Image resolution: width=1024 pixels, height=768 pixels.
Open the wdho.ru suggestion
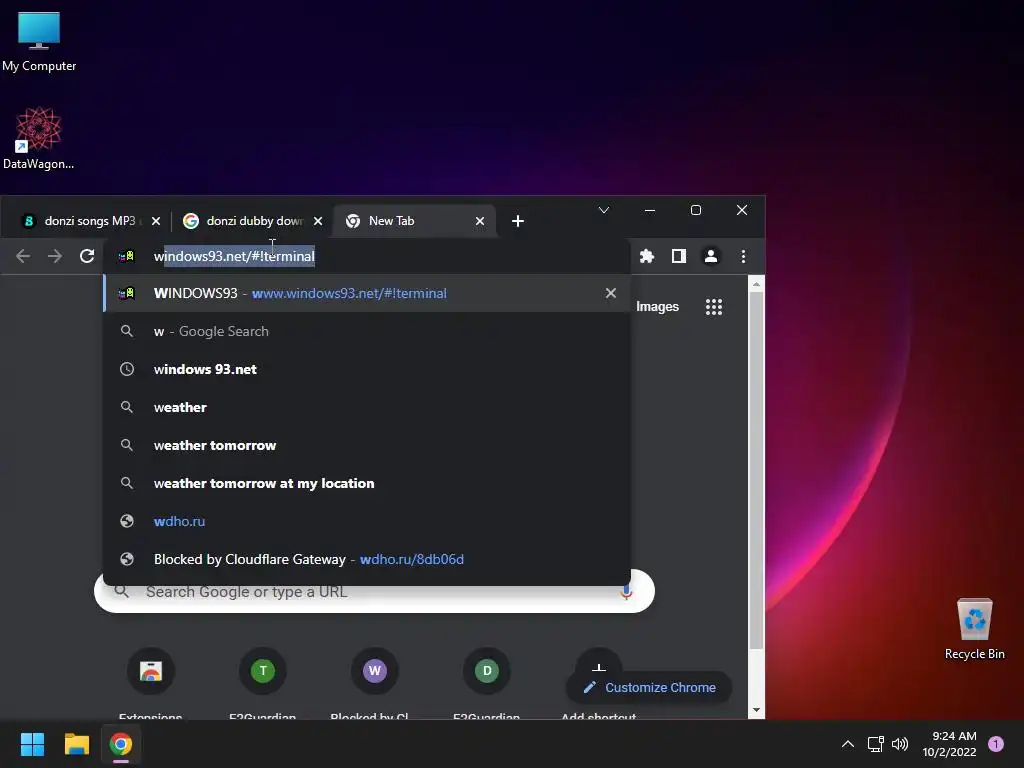coord(367,521)
